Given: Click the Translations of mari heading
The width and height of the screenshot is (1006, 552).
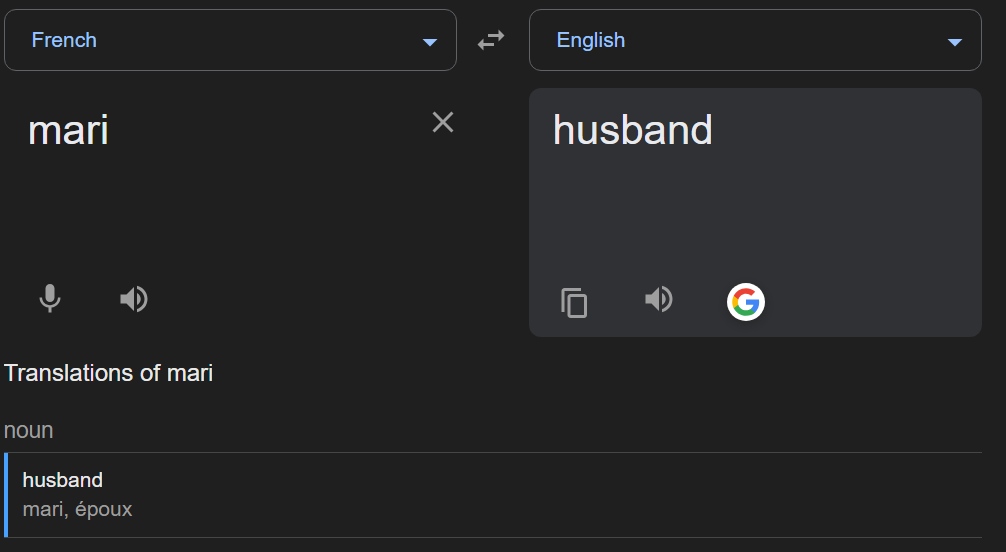Looking at the screenshot, I should pyautogui.click(x=108, y=373).
